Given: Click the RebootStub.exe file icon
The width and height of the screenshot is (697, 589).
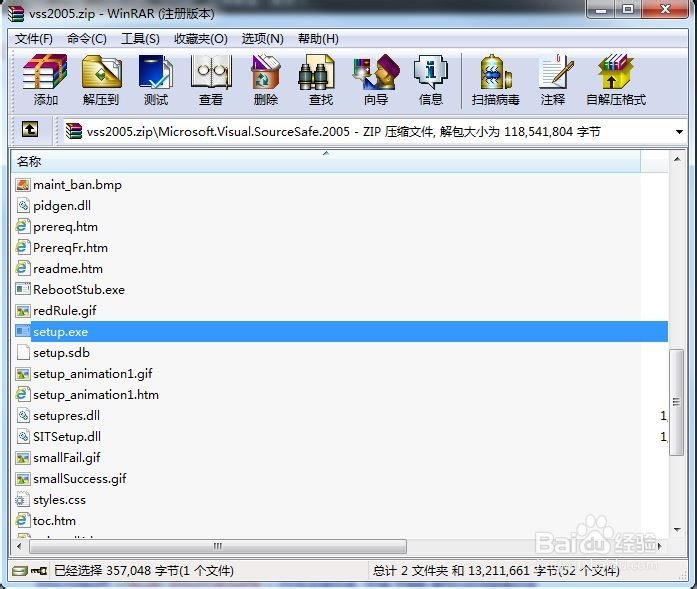Looking at the screenshot, I should [x=23, y=289].
